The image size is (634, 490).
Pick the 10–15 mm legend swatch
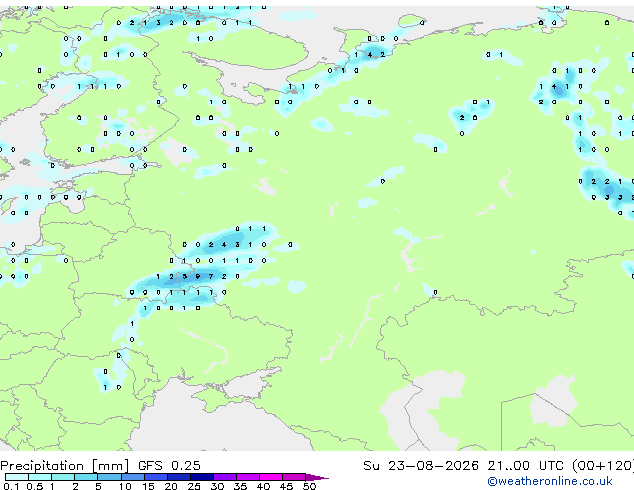(133, 477)
